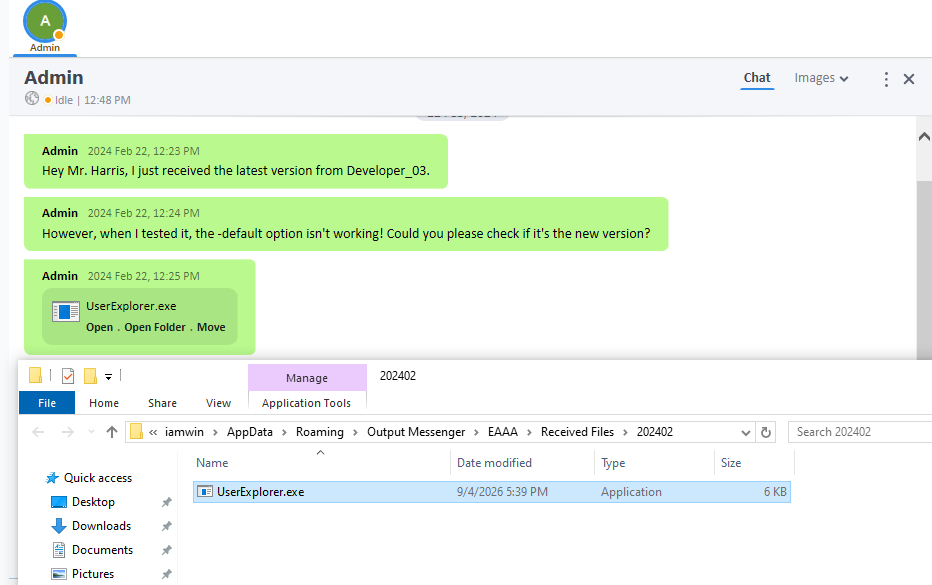Click Open link for UserExplorer.exe attachment
The image size is (932, 585).
pyautogui.click(x=99, y=327)
